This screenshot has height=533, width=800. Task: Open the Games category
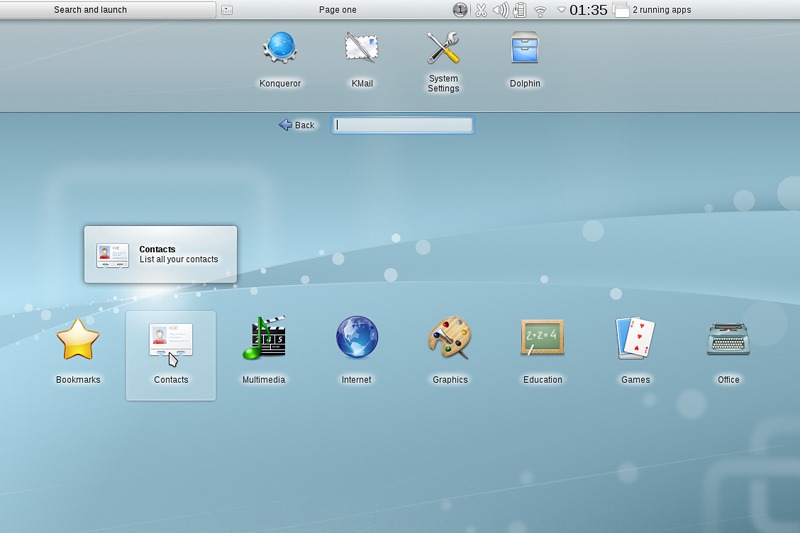pos(635,351)
